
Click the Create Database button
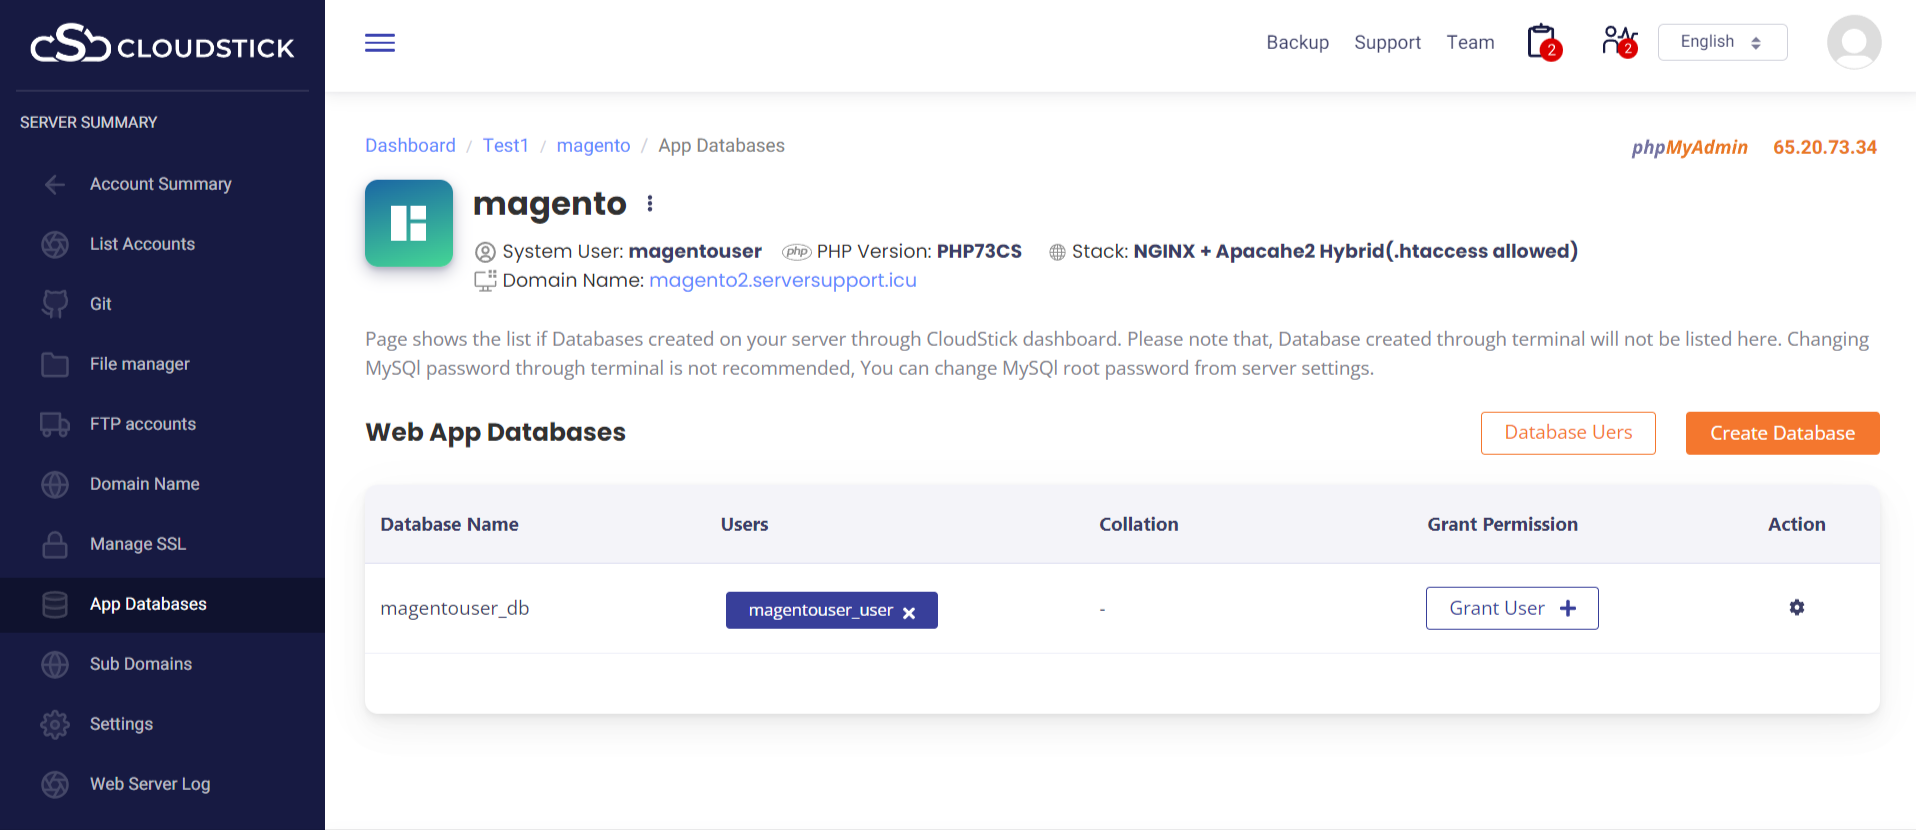point(1781,433)
